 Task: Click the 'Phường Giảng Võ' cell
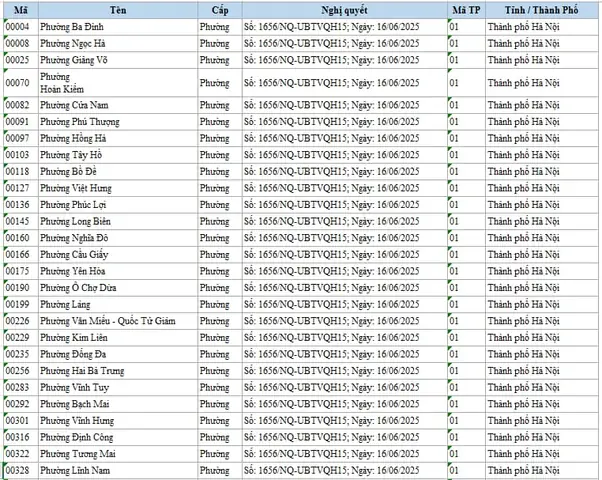click(118, 60)
